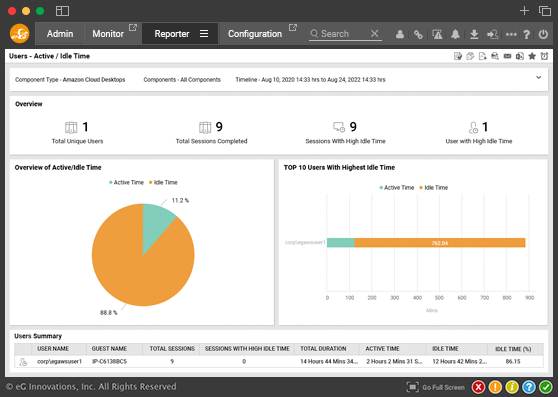Open Configuration in new window icon
Screen dimensions: 558x397
pyautogui.click(x=293, y=27)
